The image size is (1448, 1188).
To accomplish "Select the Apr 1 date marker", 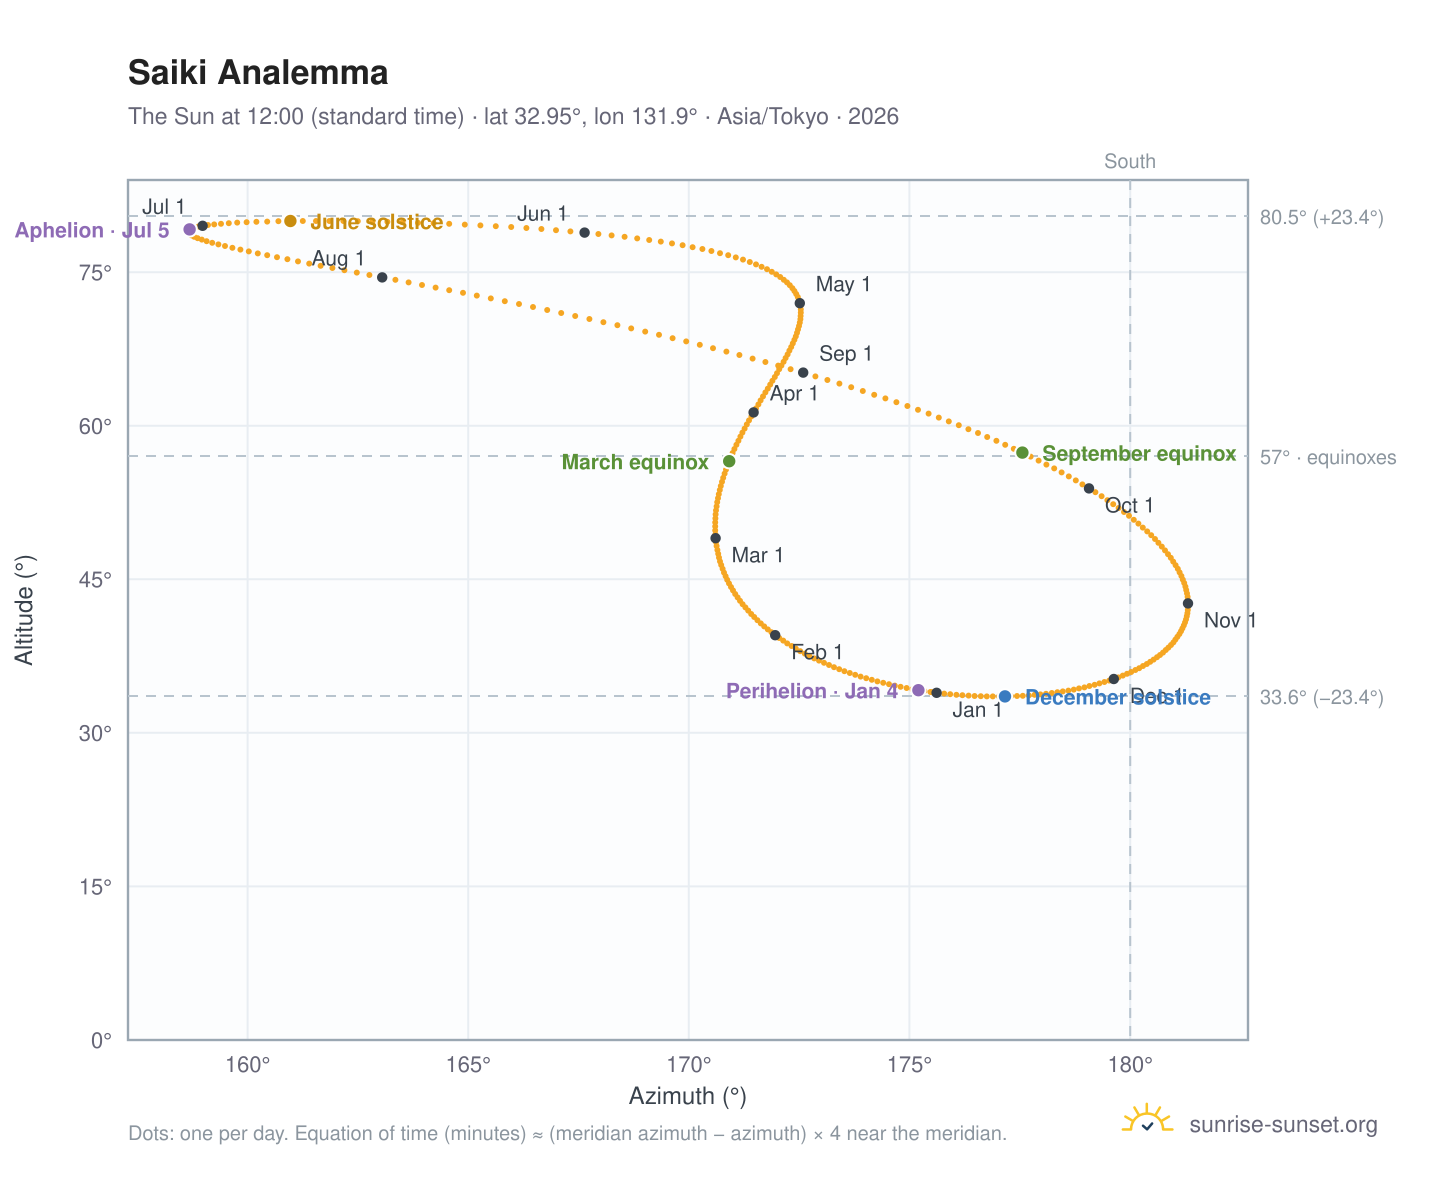I will click(x=754, y=412).
